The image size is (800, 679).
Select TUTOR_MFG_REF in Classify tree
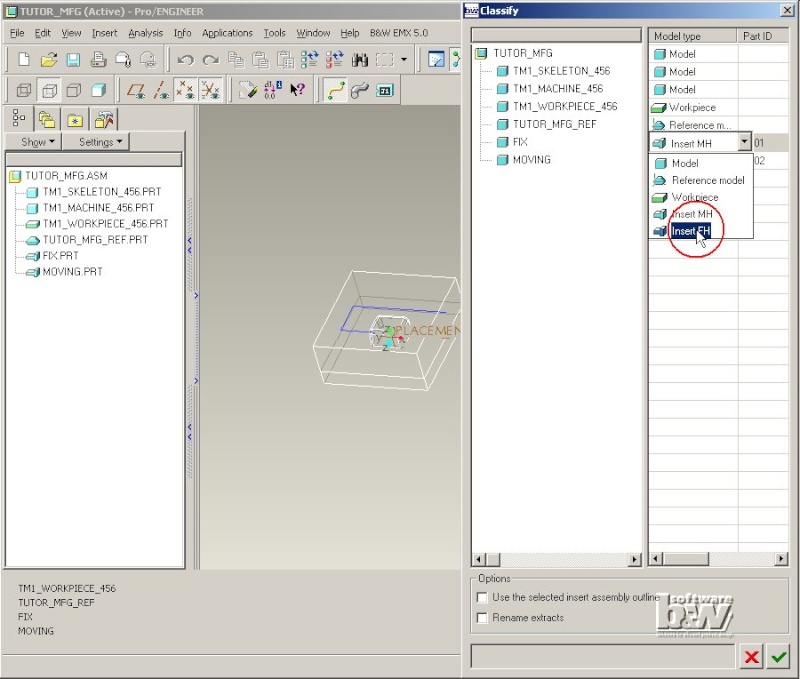[555, 124]
